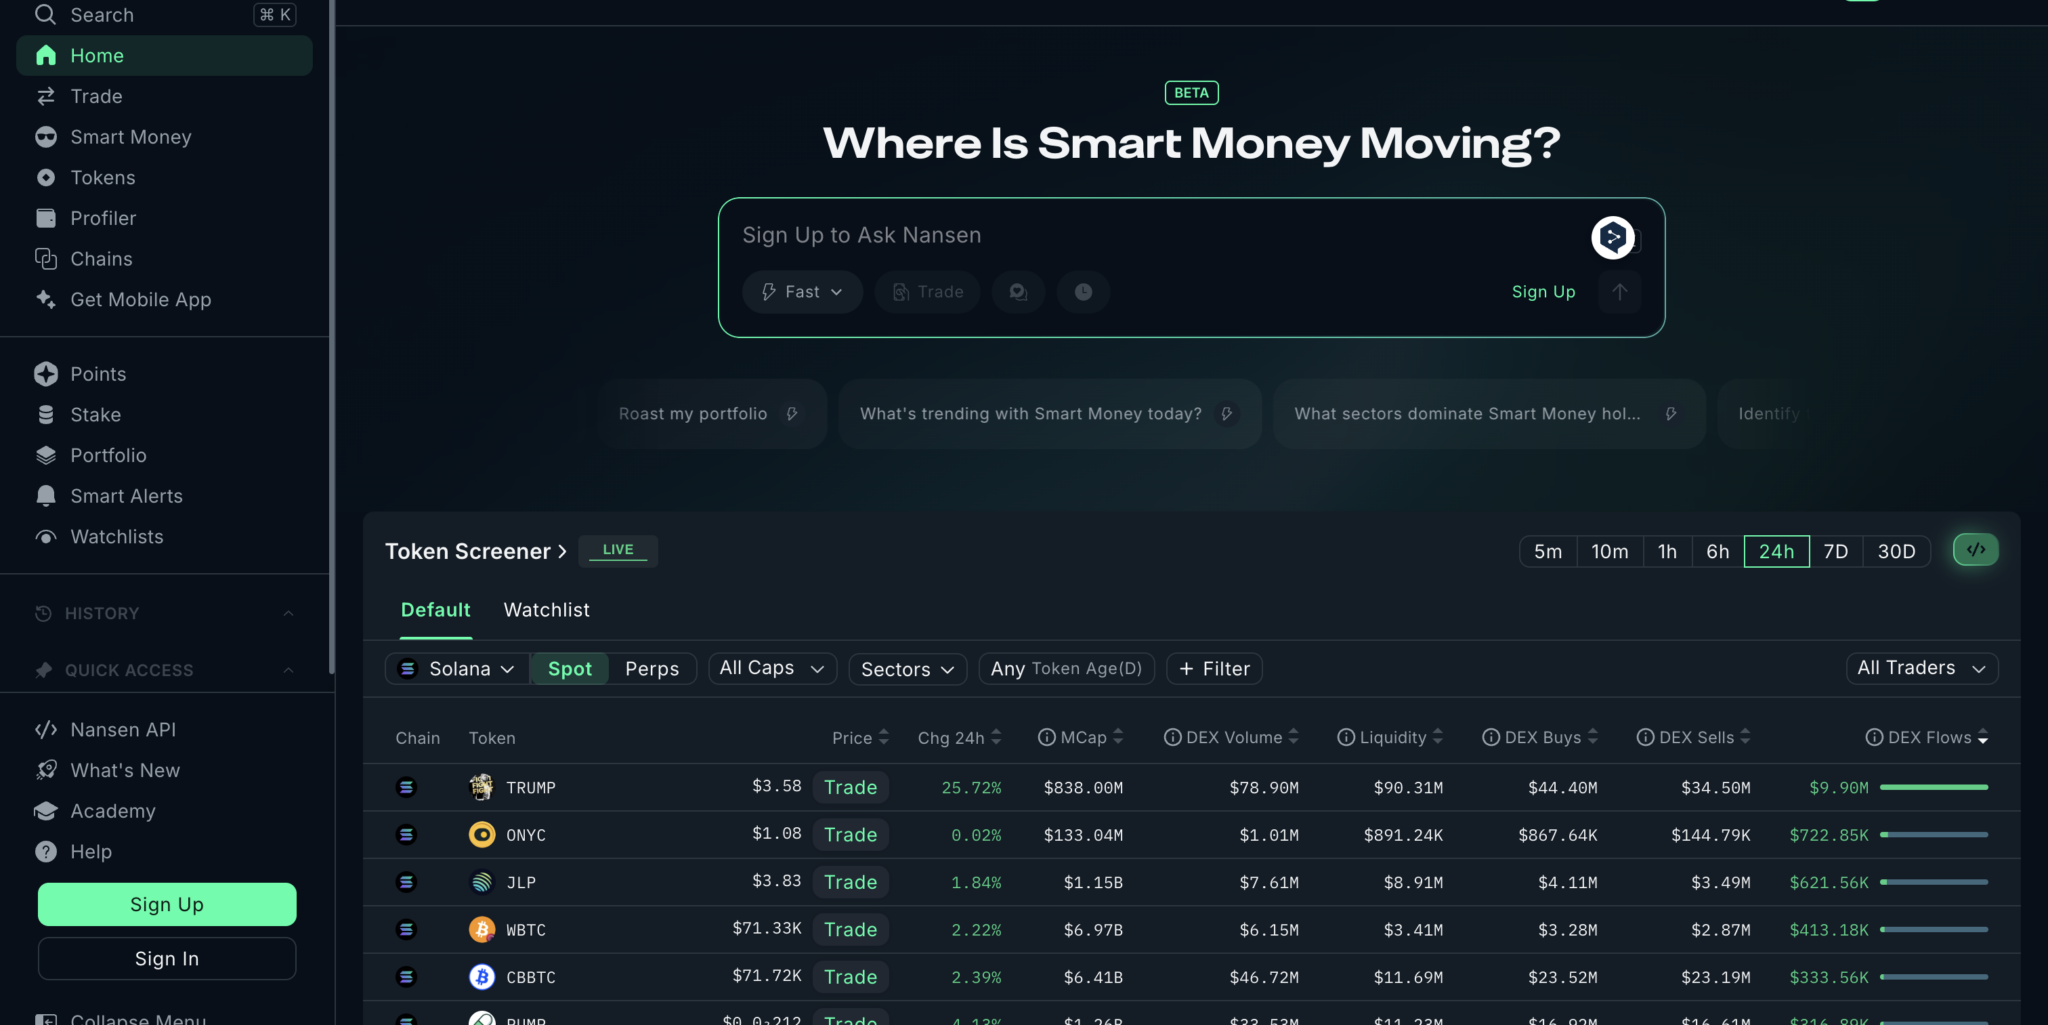This screenshot has height=1025, width=2048.
Task: Open Smart Money section icon
Action: coord(46,137)
